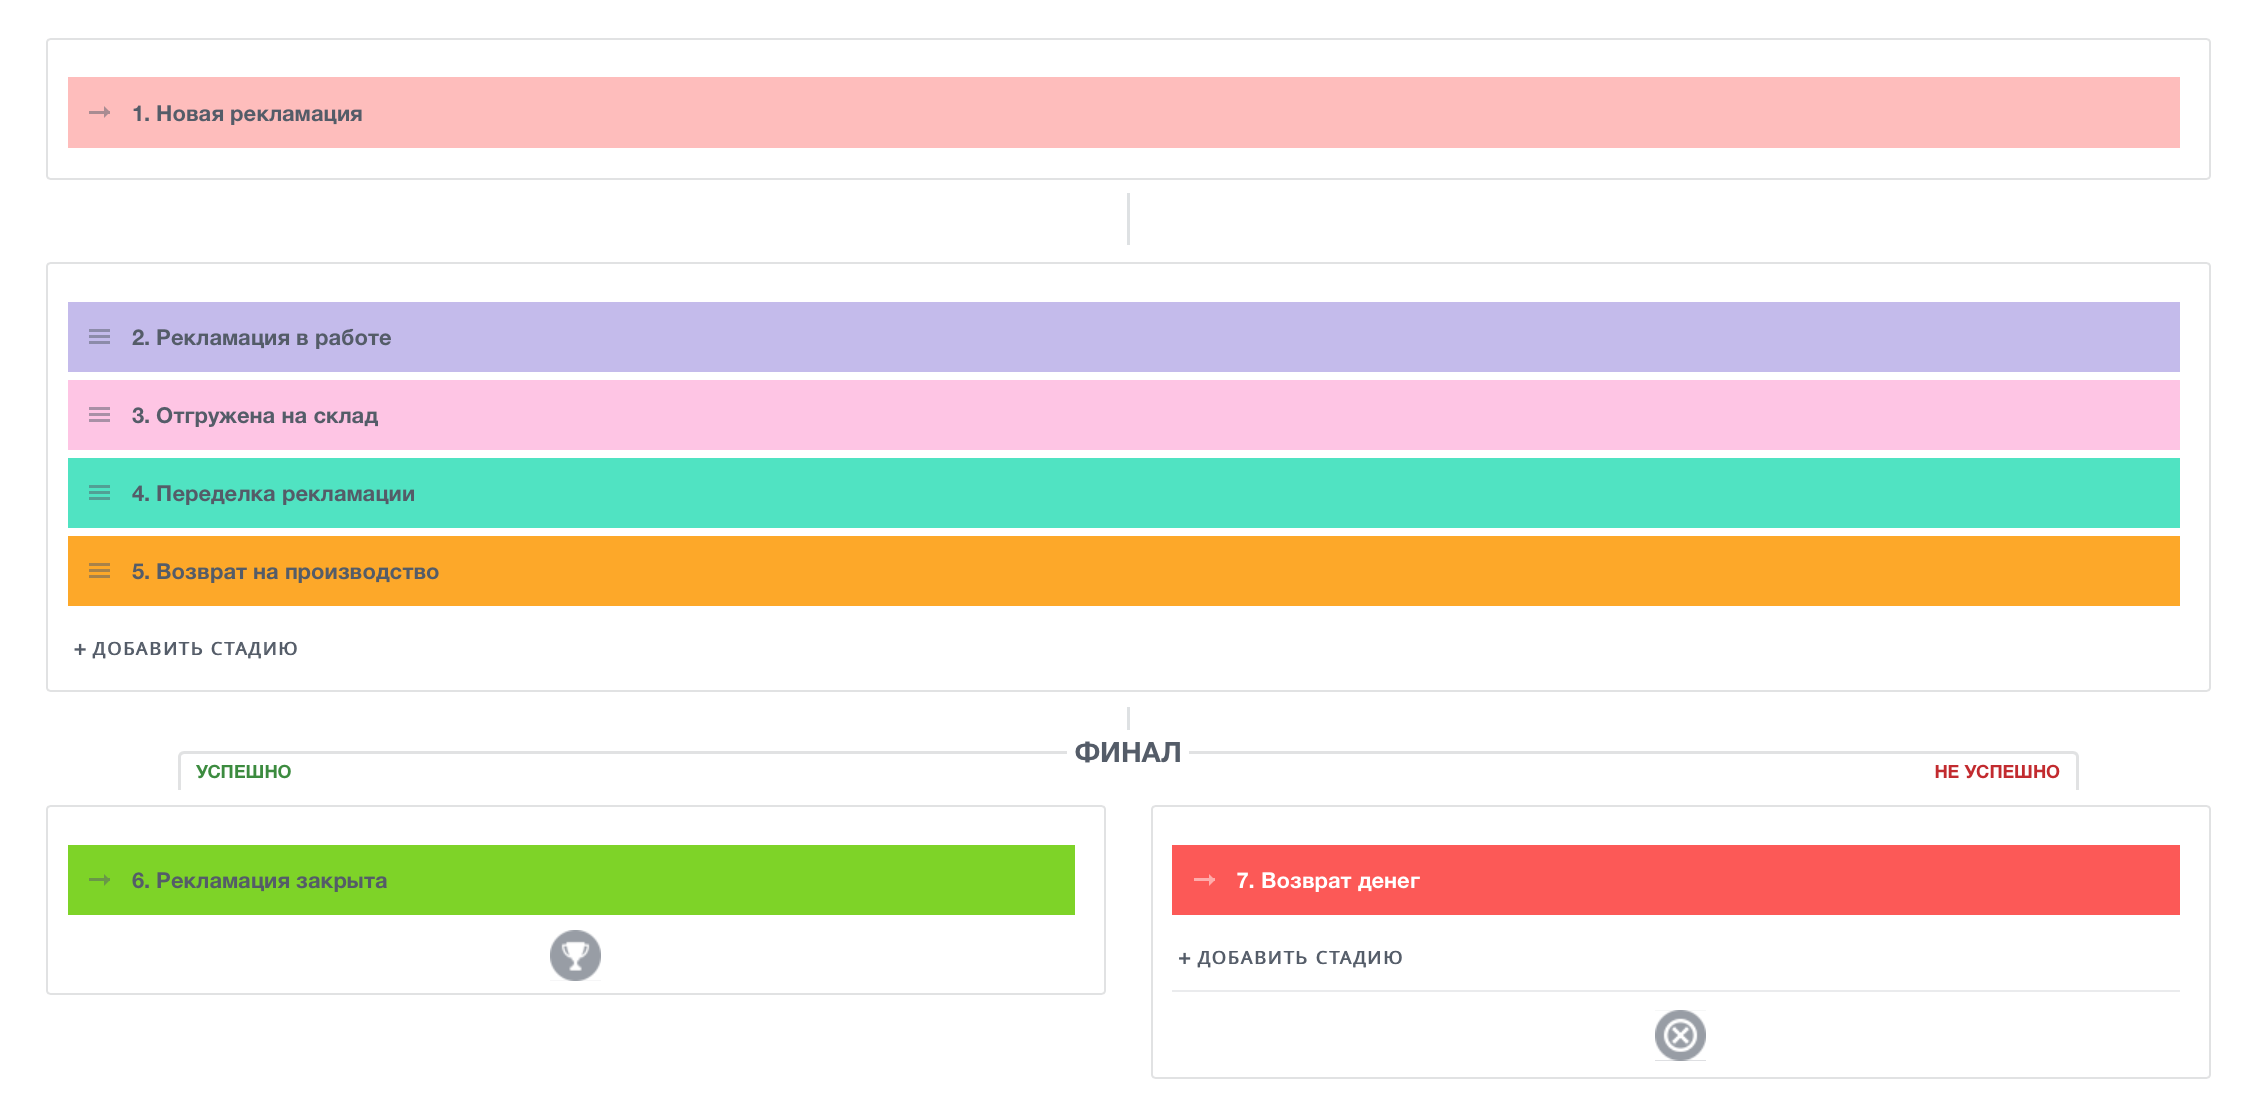
Task: Click drag handle of Отгружена на склад stage
Action: click(x=100, y=415)
